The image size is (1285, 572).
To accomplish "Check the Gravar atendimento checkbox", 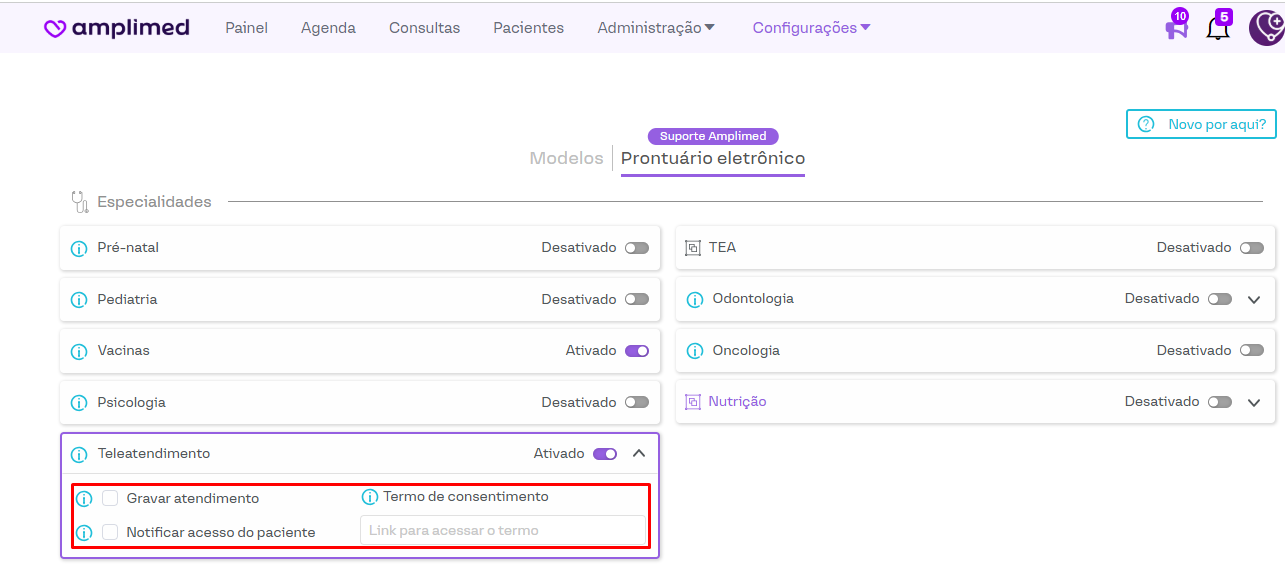I will point(110,498).
